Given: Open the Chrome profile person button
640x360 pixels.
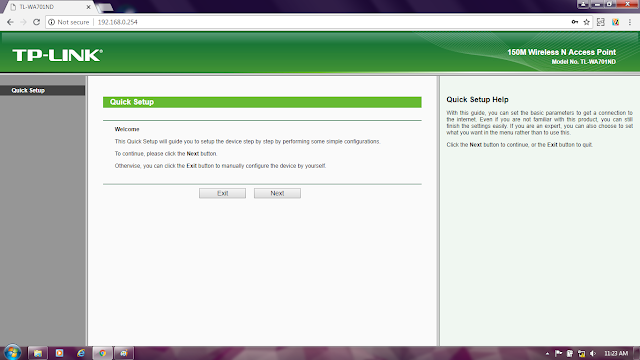Looking at the screenshot, I should pyautogui.click(x=583, y=4).
